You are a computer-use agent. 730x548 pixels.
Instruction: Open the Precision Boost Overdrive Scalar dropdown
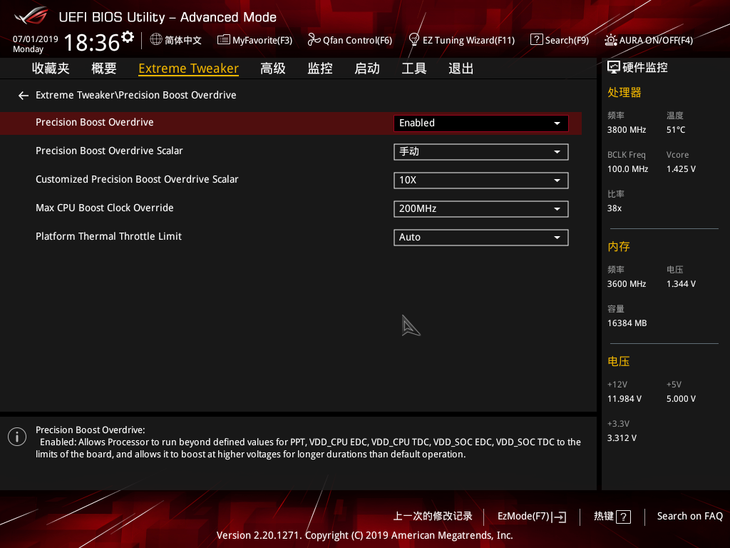pyautogui.click(x=480, y=152)
